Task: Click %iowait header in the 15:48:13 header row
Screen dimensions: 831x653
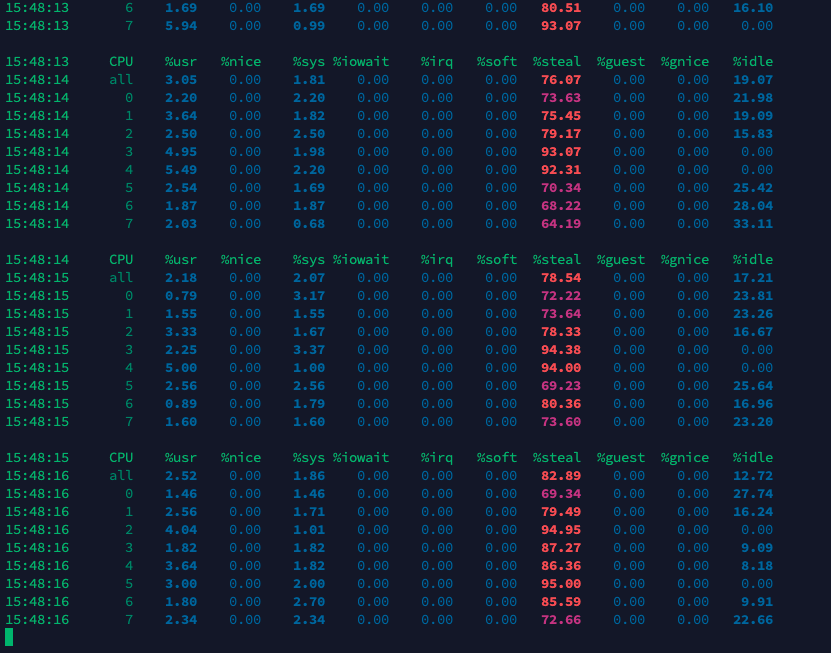Action: coord(361,62)
